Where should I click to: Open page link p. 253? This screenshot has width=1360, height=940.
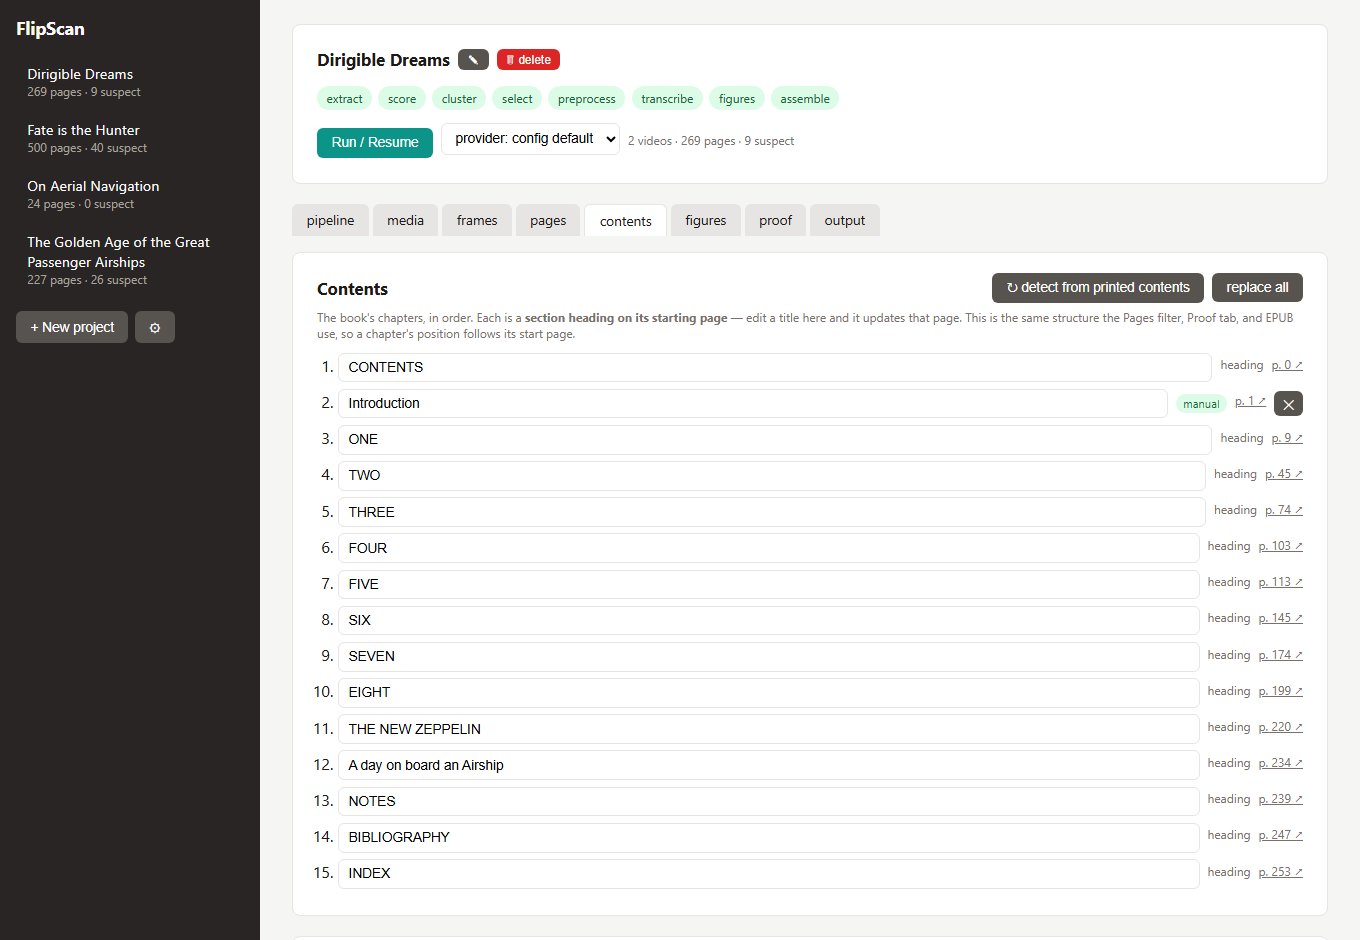click(x=1281, y=872)
